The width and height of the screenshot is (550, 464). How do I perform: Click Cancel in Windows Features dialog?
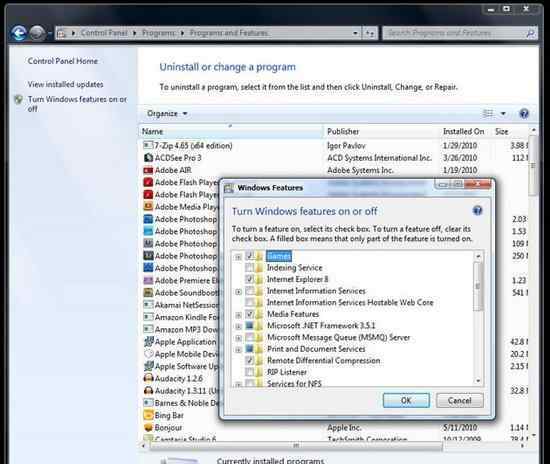460,401
